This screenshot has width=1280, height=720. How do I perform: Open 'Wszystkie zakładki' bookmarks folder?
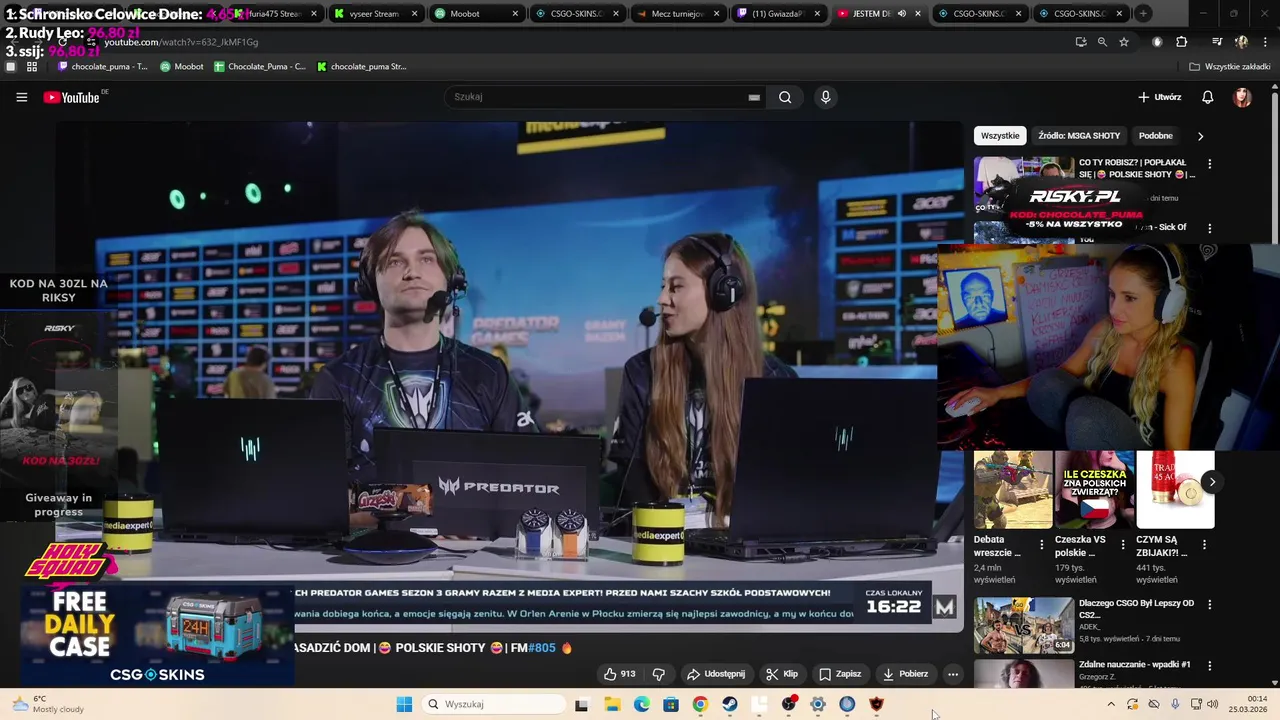point(1229,67)
